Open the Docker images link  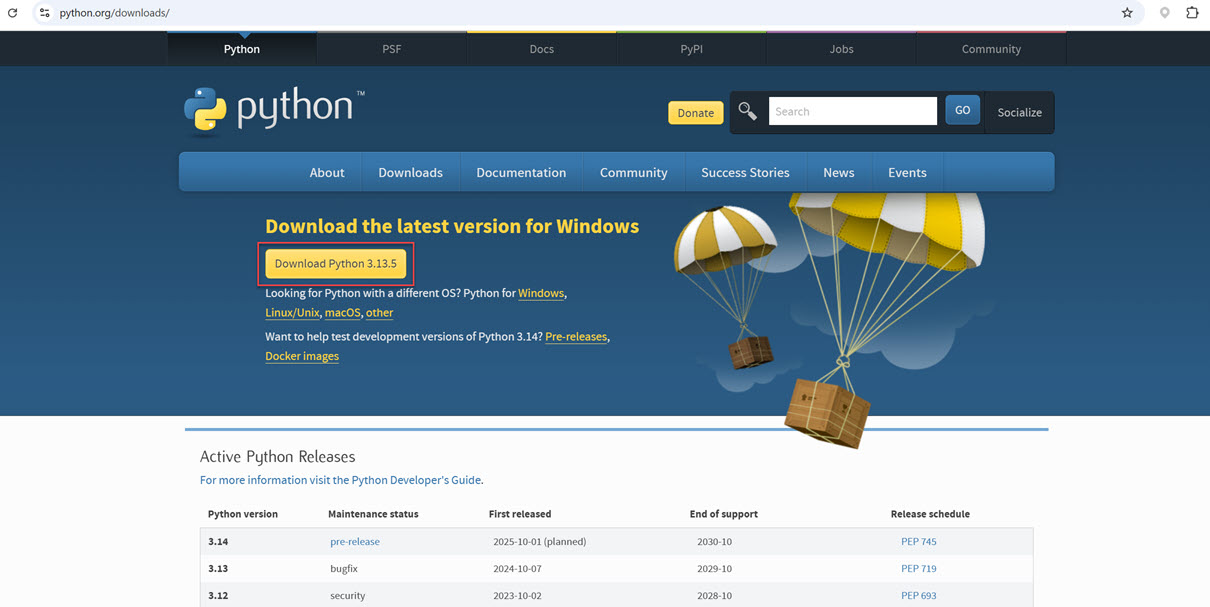[301, 355]
